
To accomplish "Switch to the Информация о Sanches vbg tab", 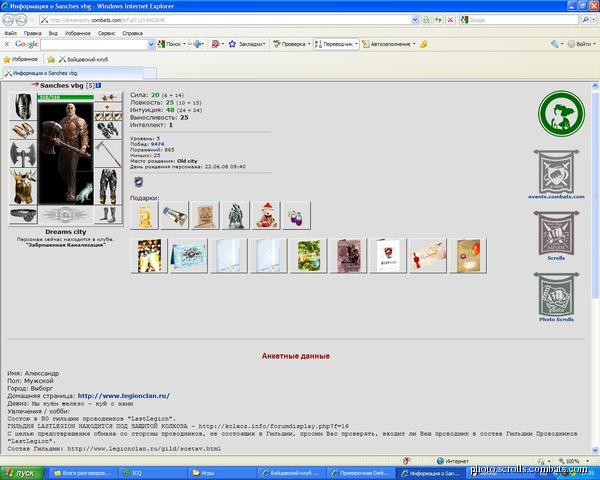I will (72, 73).
